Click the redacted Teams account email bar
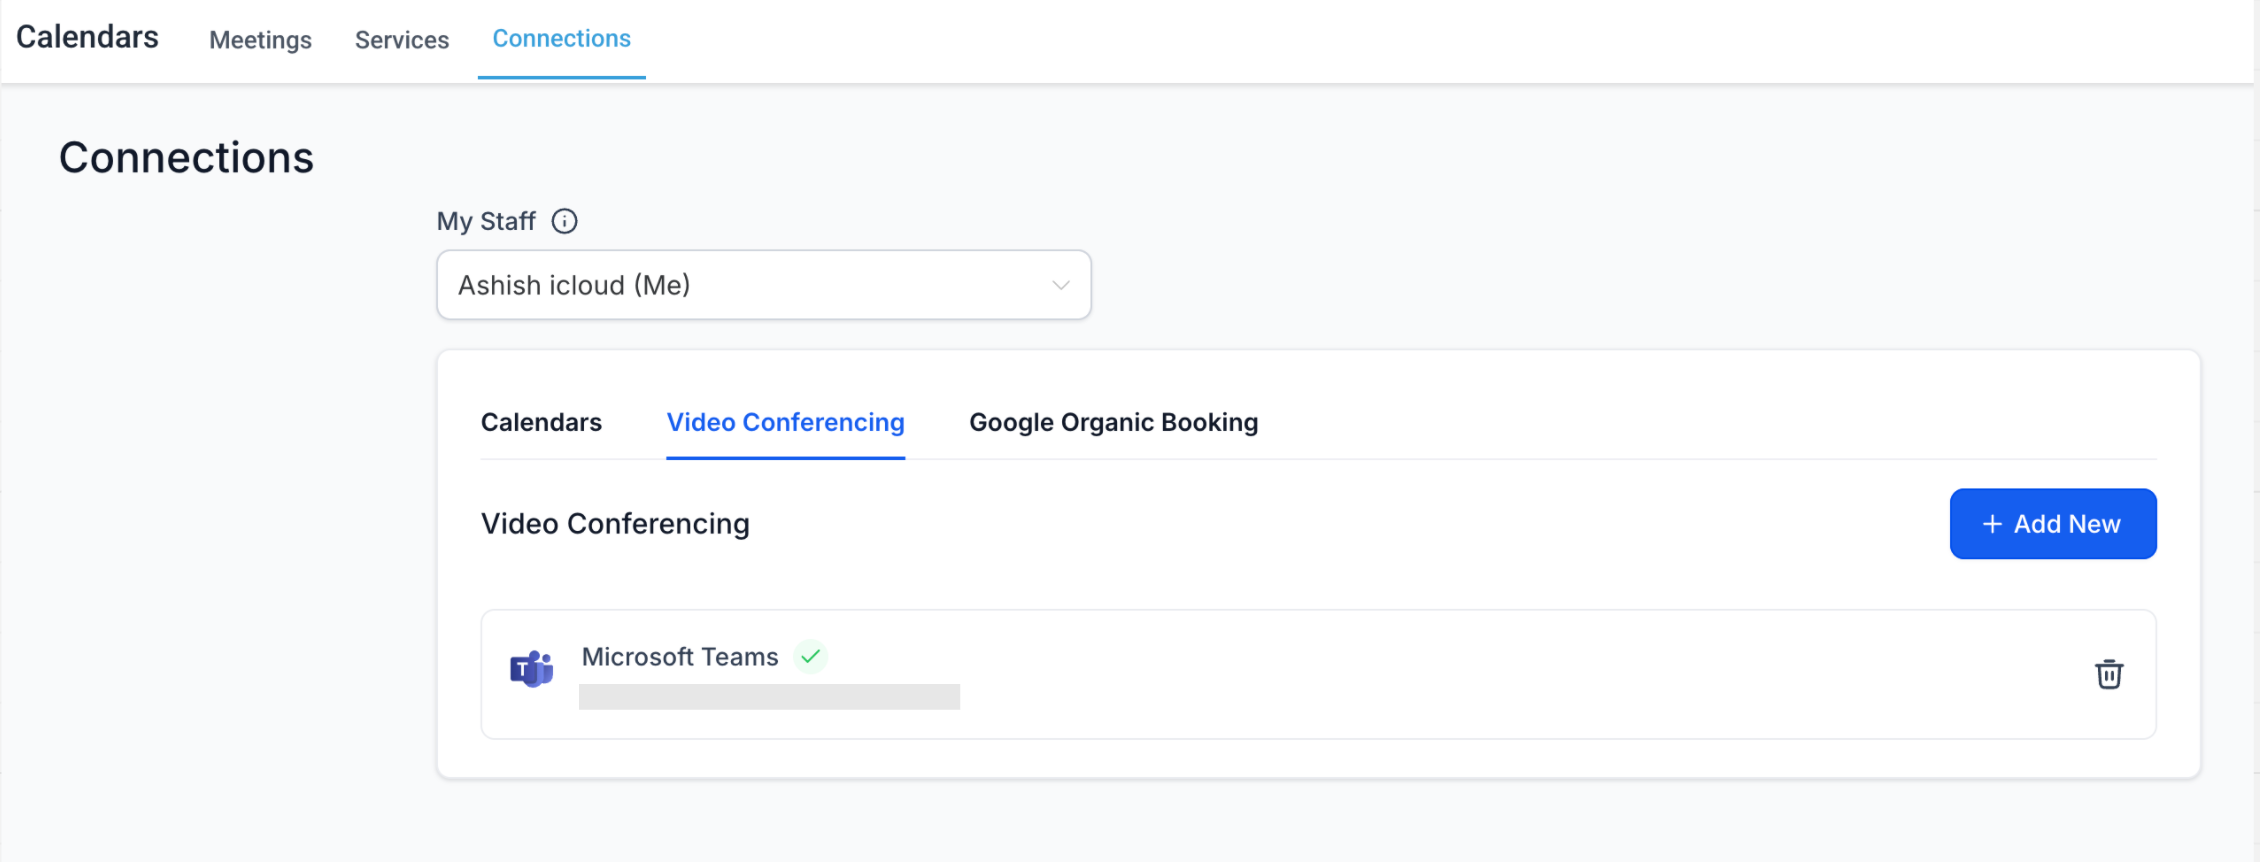 (769, 697)
